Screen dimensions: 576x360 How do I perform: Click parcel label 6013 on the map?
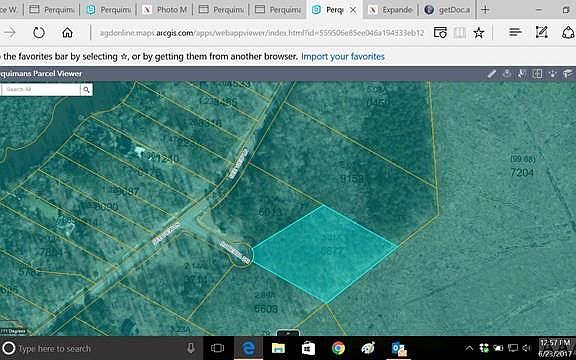point(270,212)
